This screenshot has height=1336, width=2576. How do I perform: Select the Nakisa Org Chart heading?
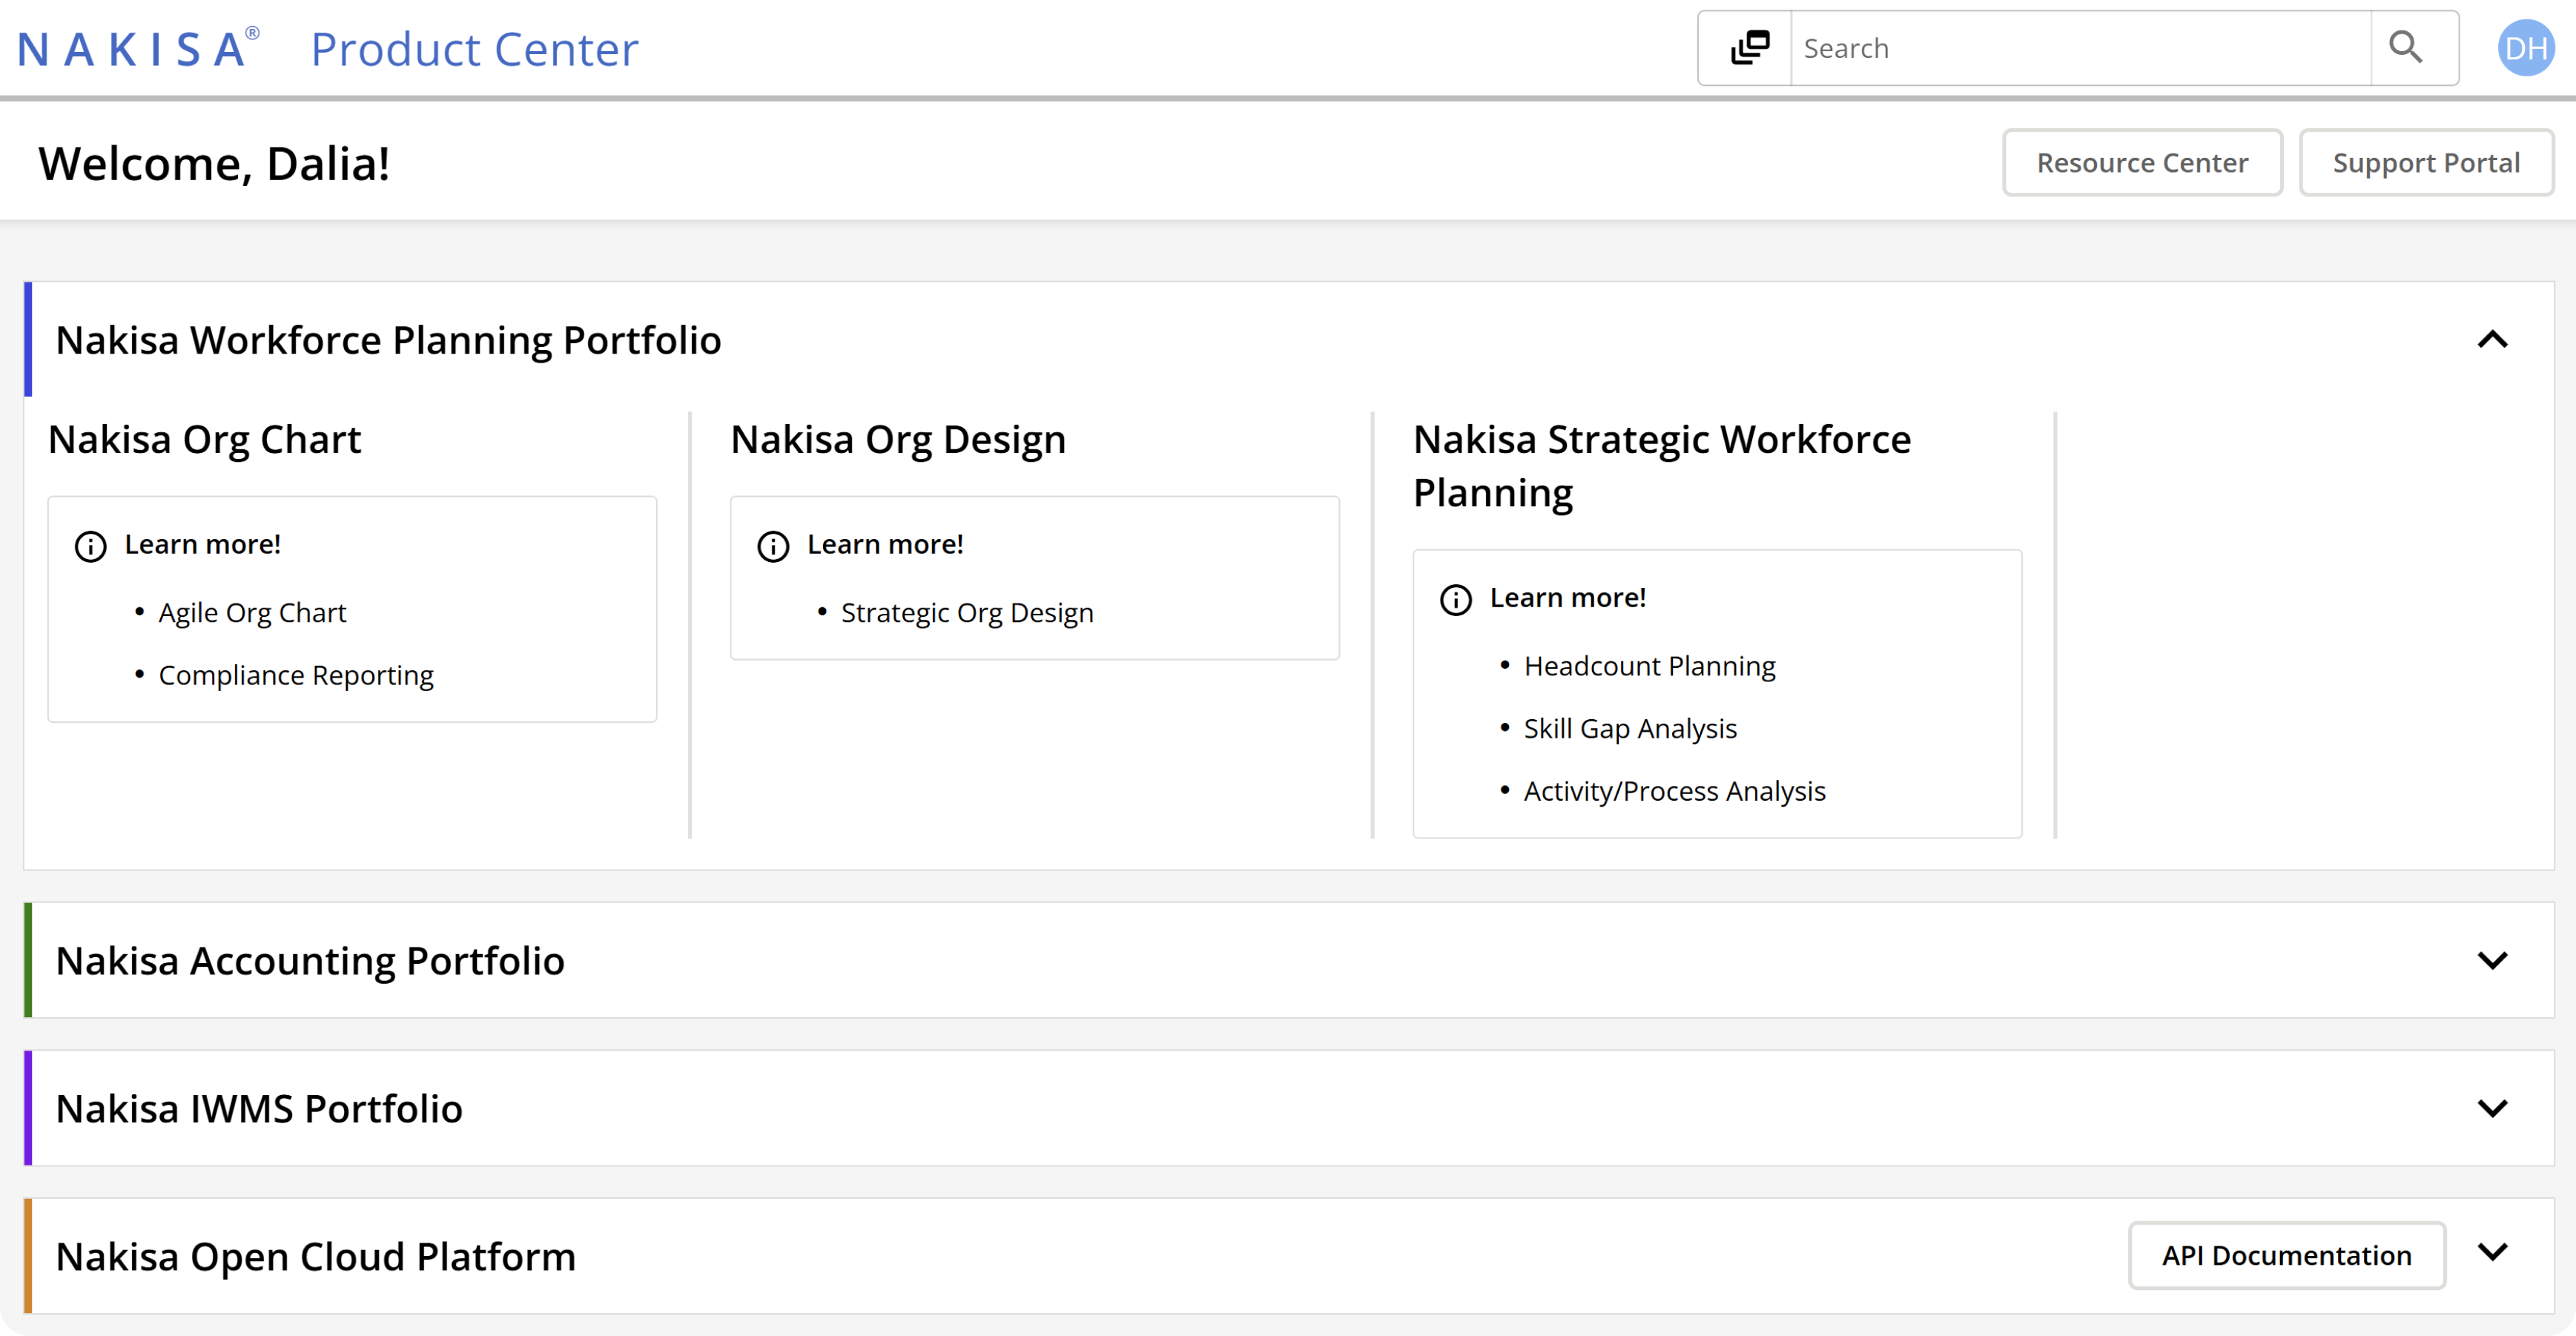pos(205,440)
